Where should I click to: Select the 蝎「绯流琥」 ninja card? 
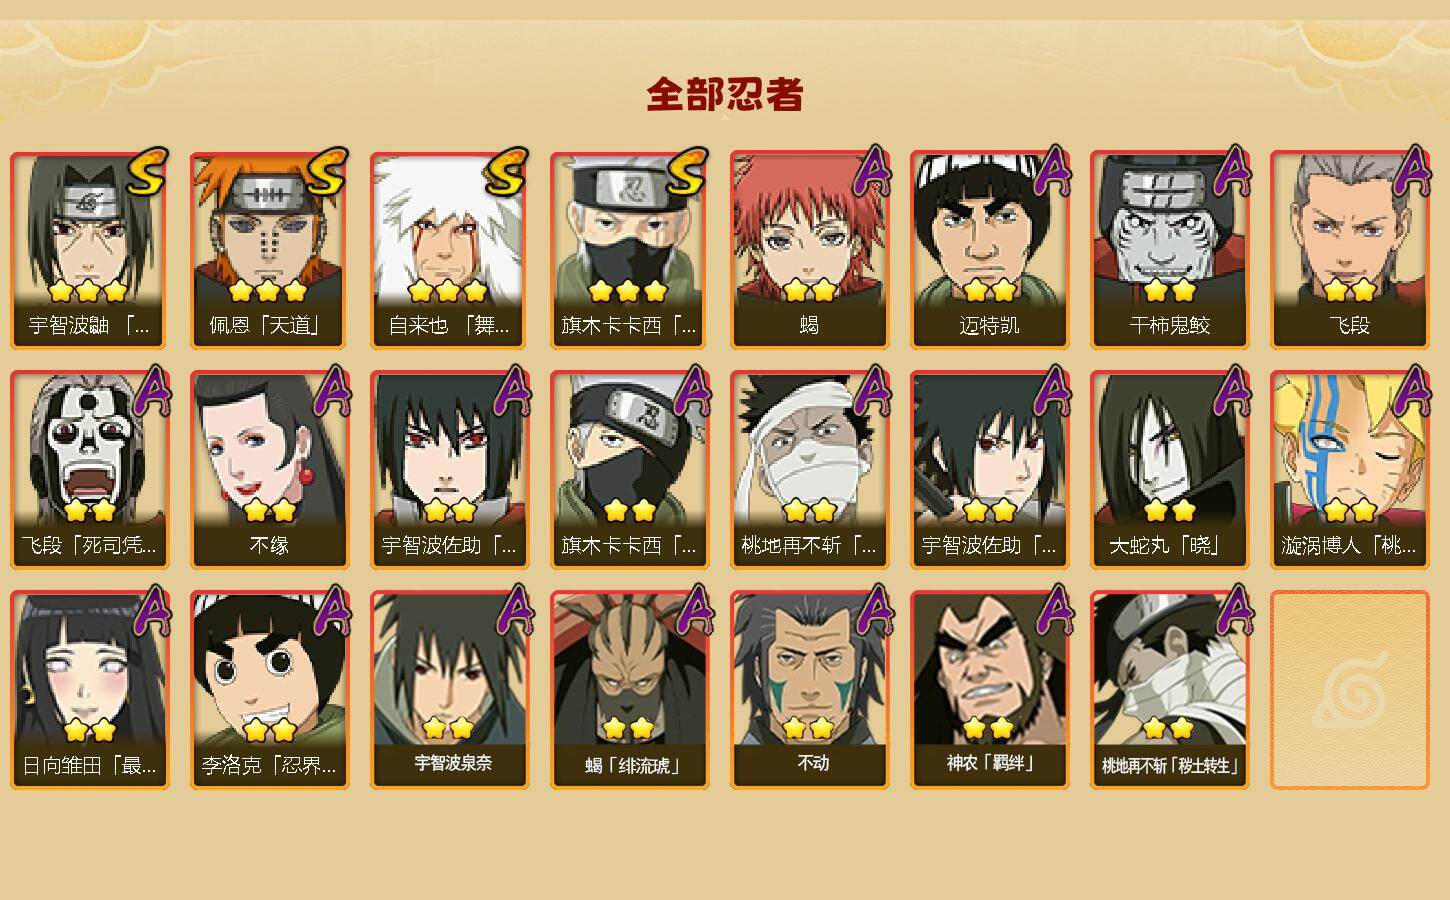click(x=629, y=690)
